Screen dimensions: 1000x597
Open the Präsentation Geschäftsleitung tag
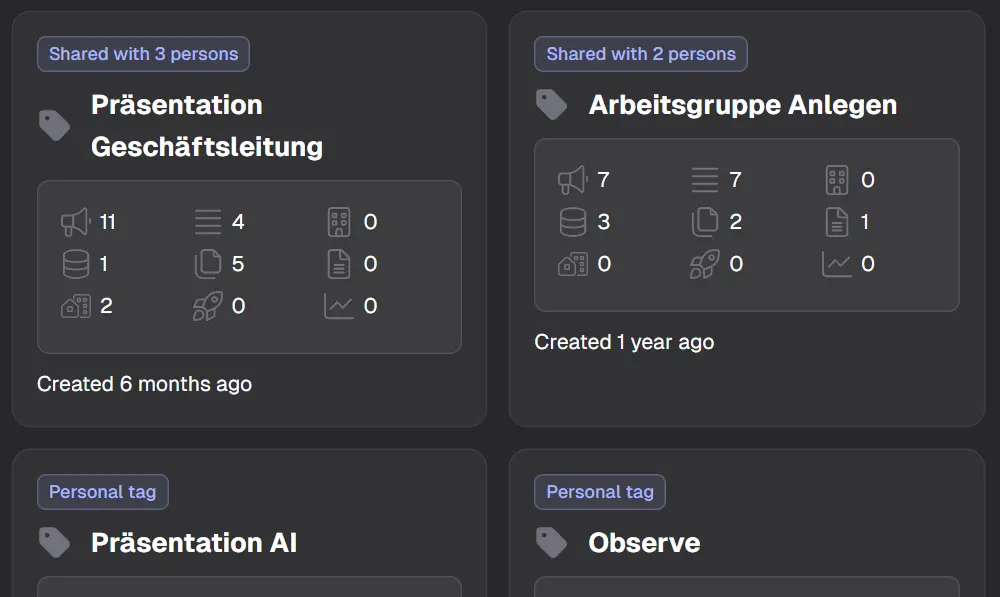coord(206,126)
